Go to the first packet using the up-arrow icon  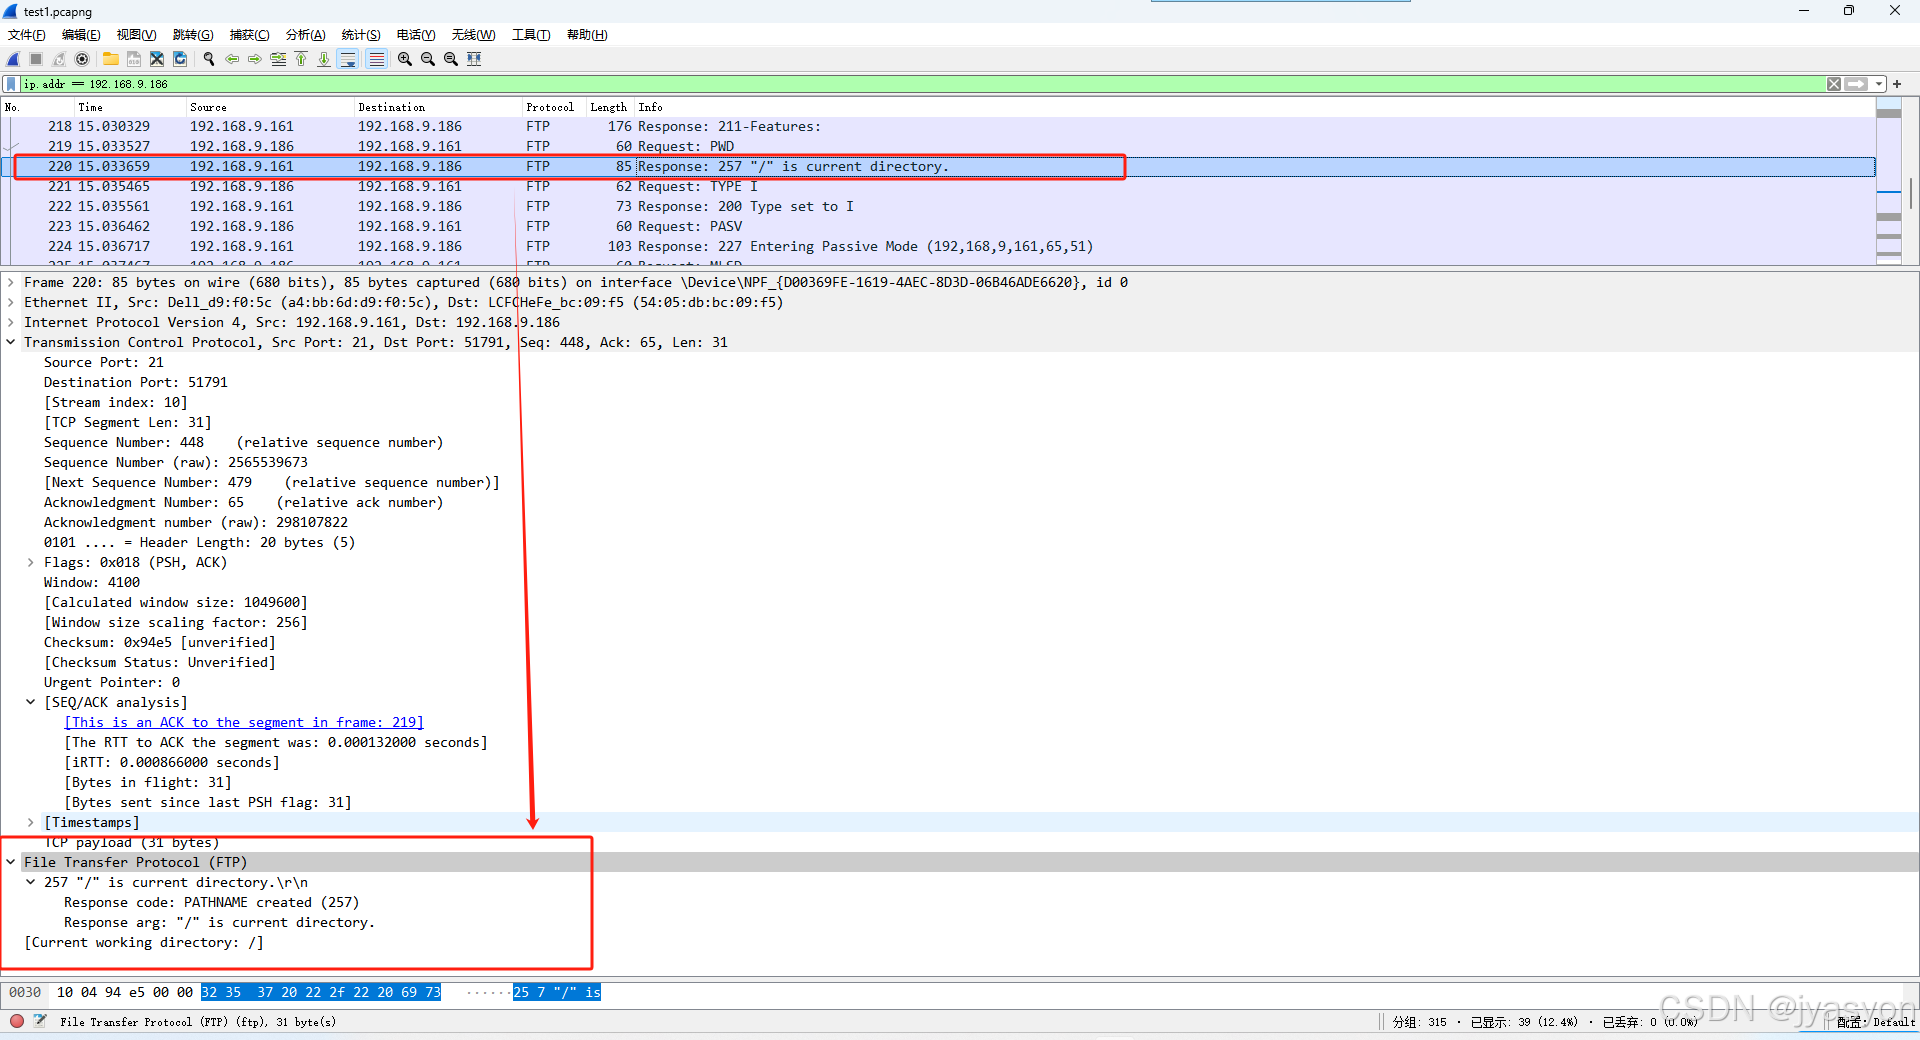point(301,59)
